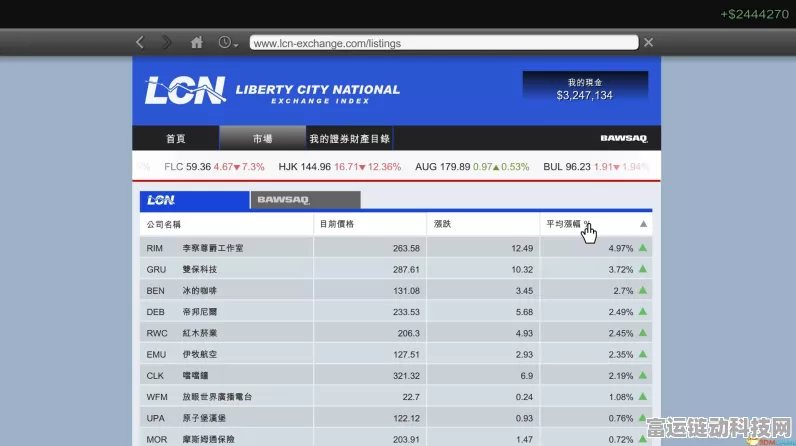This screenshot has height=446, width=796.
Task: Click 2.49% in DEB row
Action: click(x=621, y=313)
